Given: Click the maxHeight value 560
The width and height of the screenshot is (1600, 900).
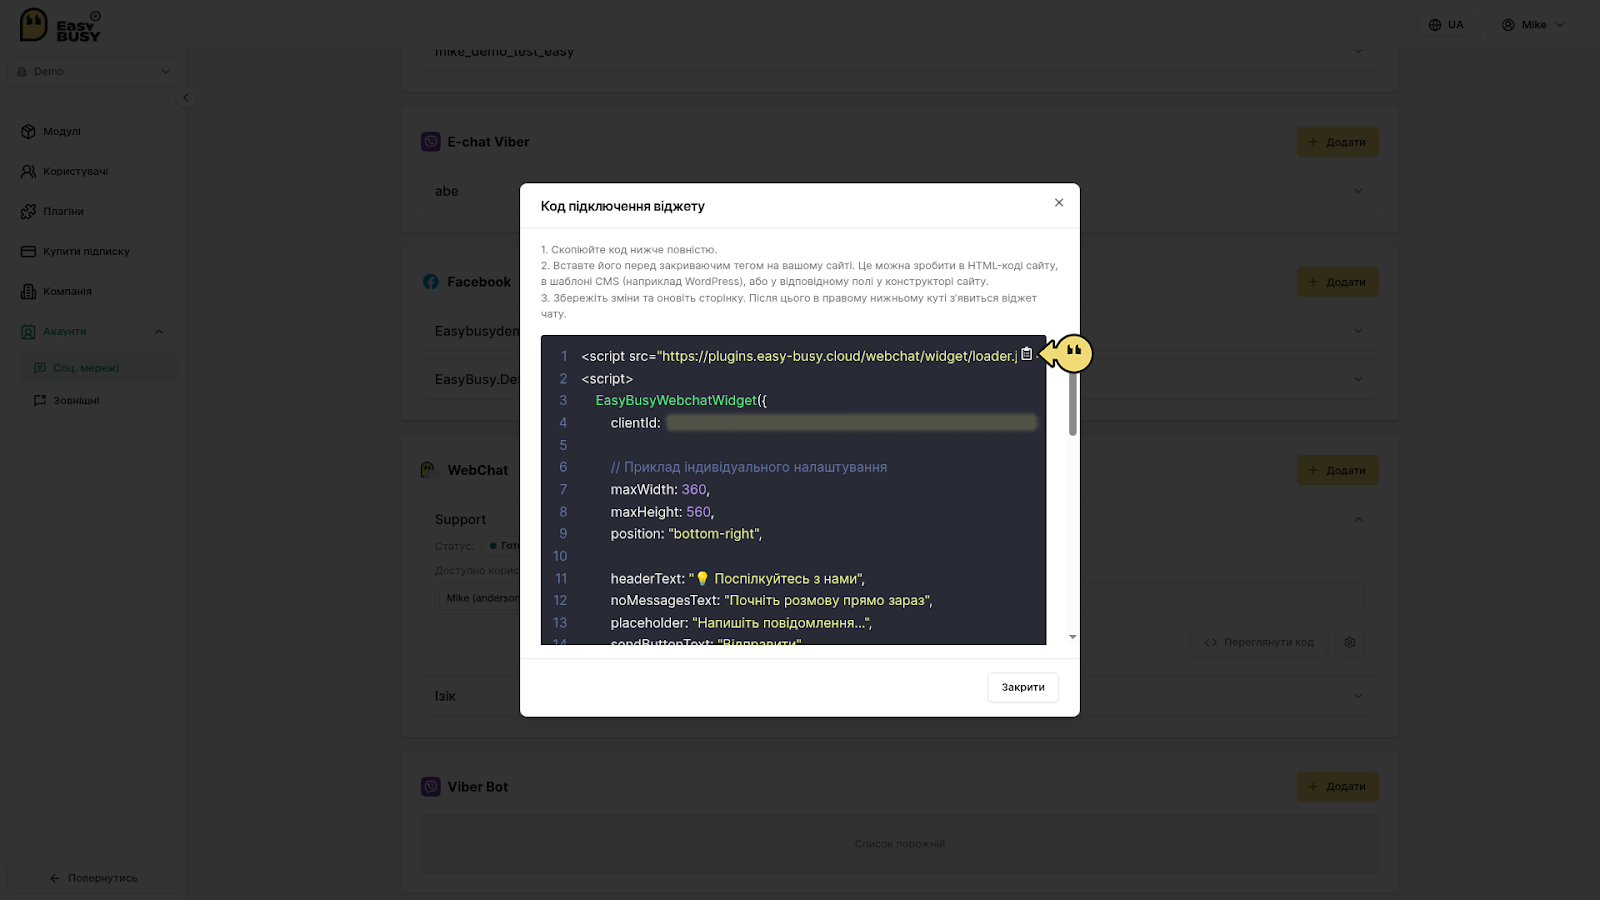Looking at the screenshot, I should (698, 512).
